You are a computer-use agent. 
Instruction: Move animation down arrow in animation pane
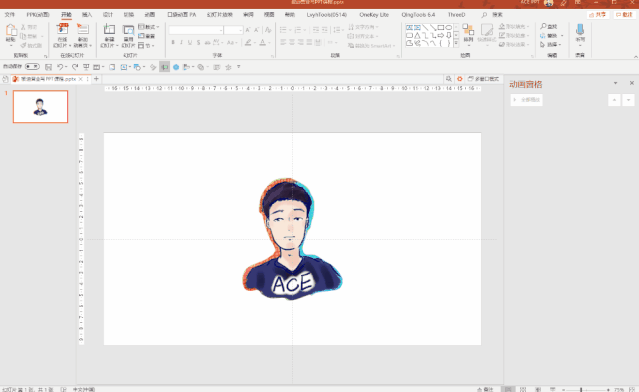tap(628, 100)
